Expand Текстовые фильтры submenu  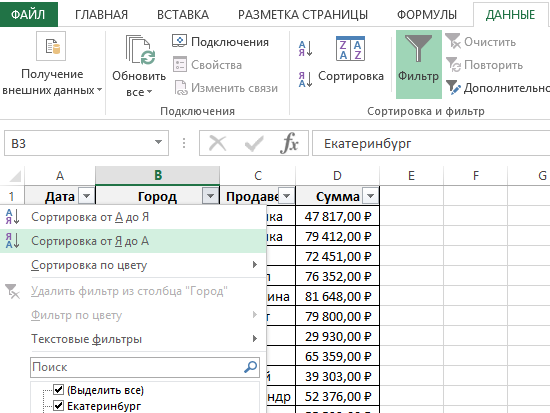click(255, 339)
